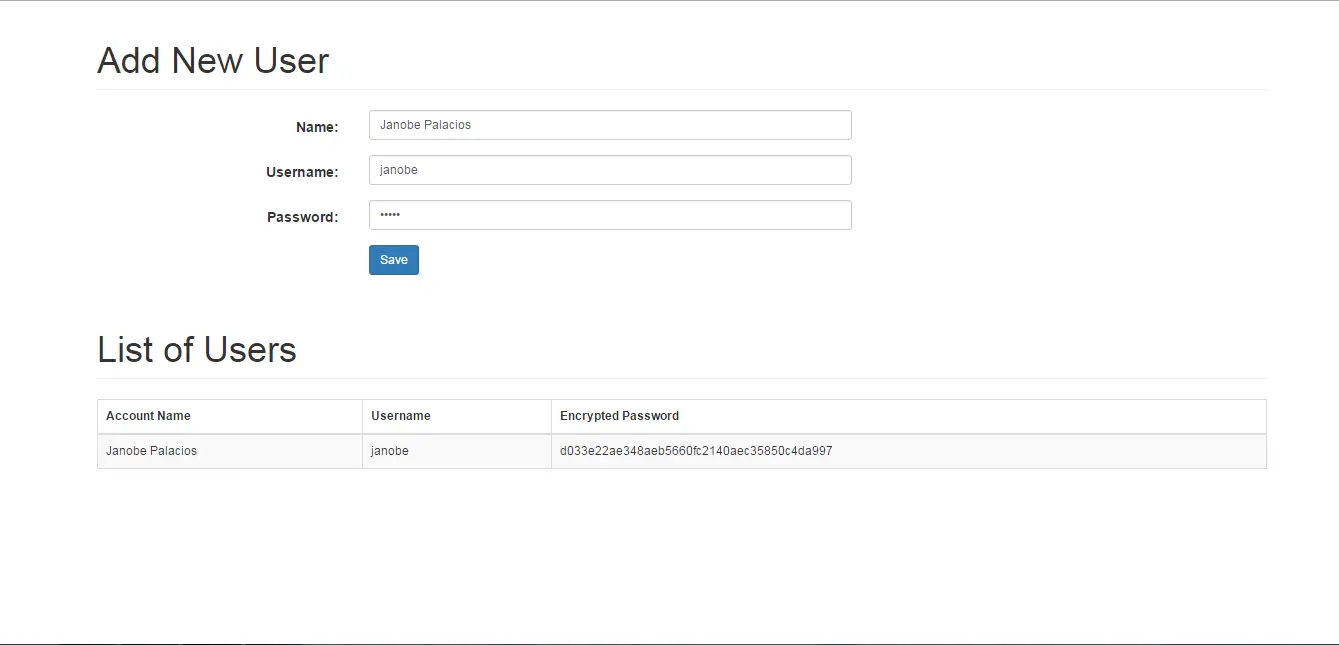
Task: Focus the Username input field
Action: (610, 170)
